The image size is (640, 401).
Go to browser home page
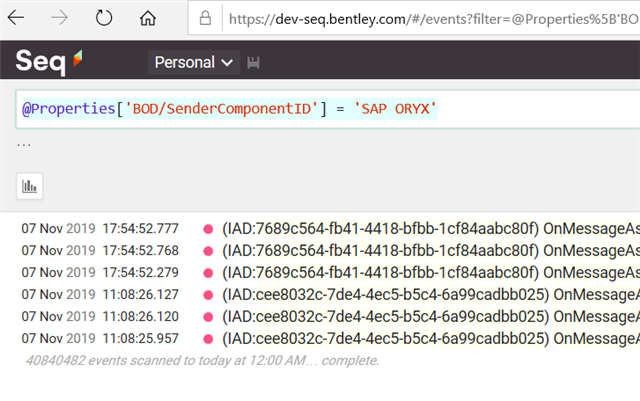(148, 18)
